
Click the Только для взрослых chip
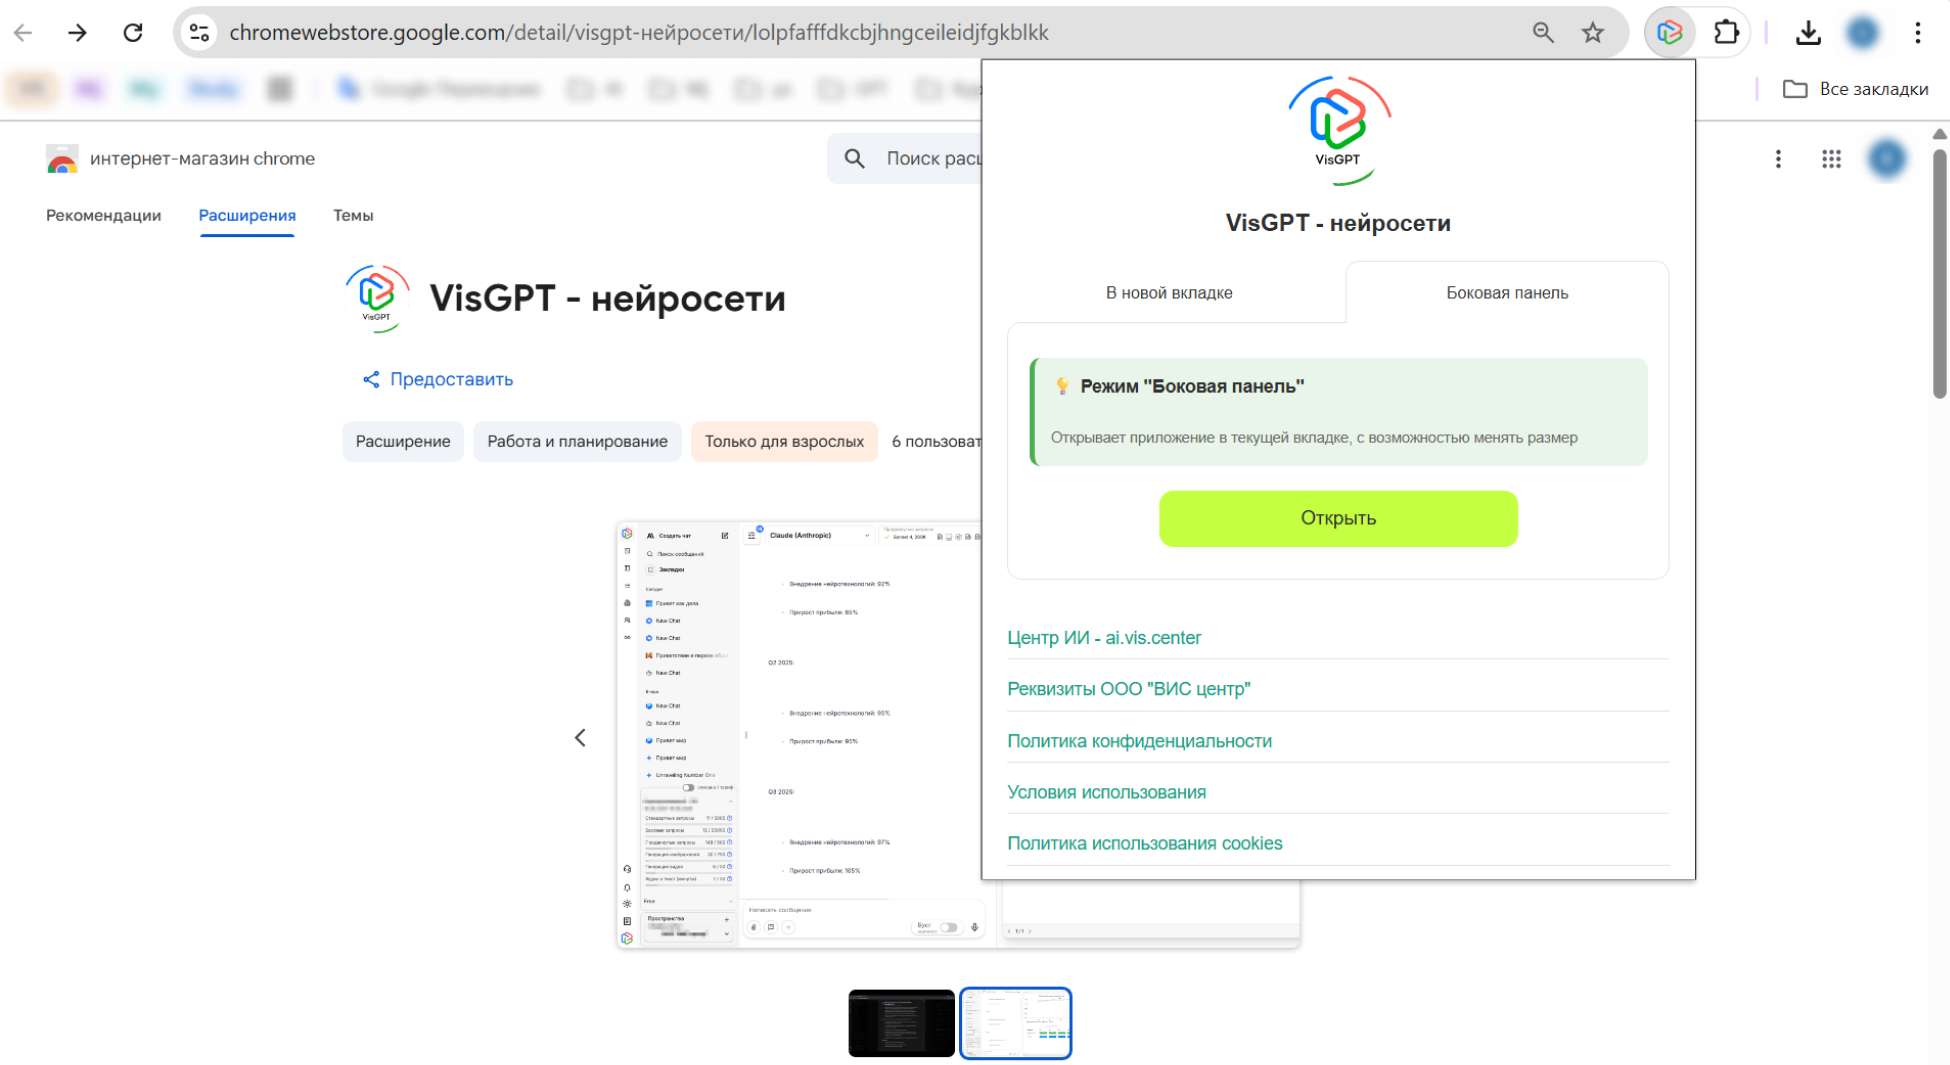coord(784,441)
